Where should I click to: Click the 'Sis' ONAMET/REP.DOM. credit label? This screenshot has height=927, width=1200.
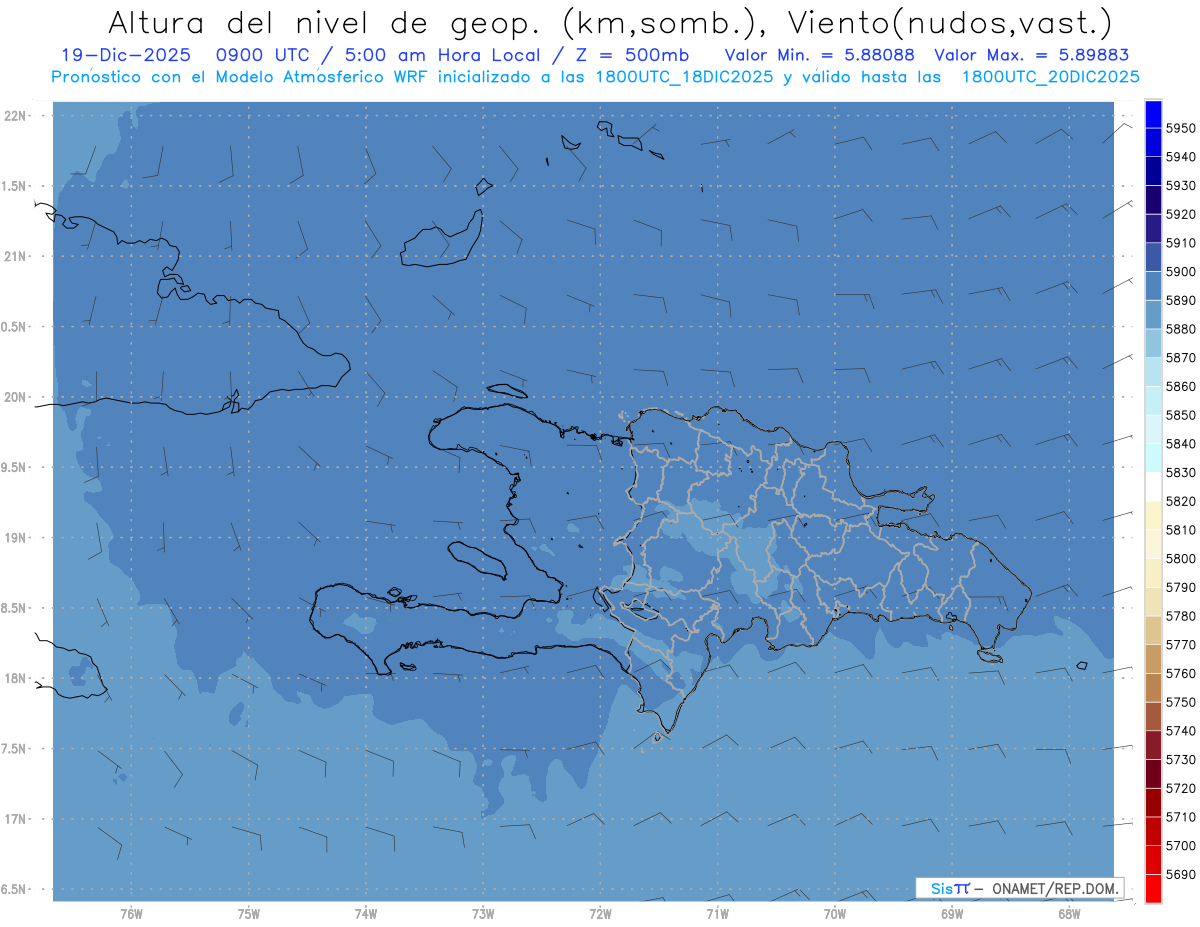coord(1020,888)
